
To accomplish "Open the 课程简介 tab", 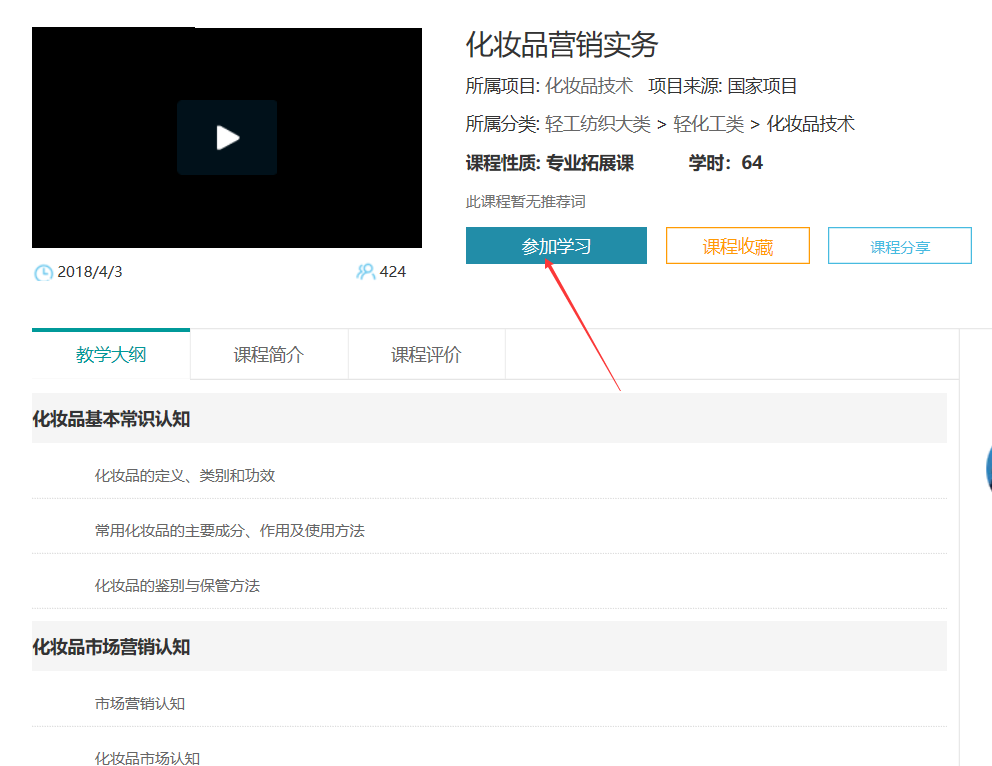I will tap(269, 355).
